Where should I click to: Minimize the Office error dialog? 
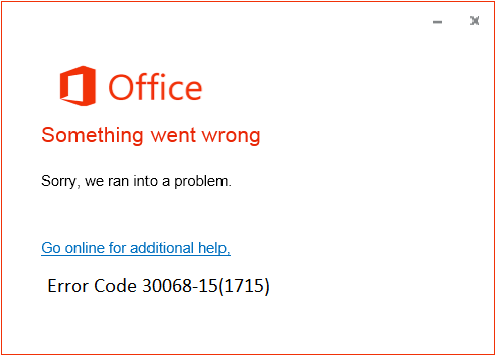(437, 22)
